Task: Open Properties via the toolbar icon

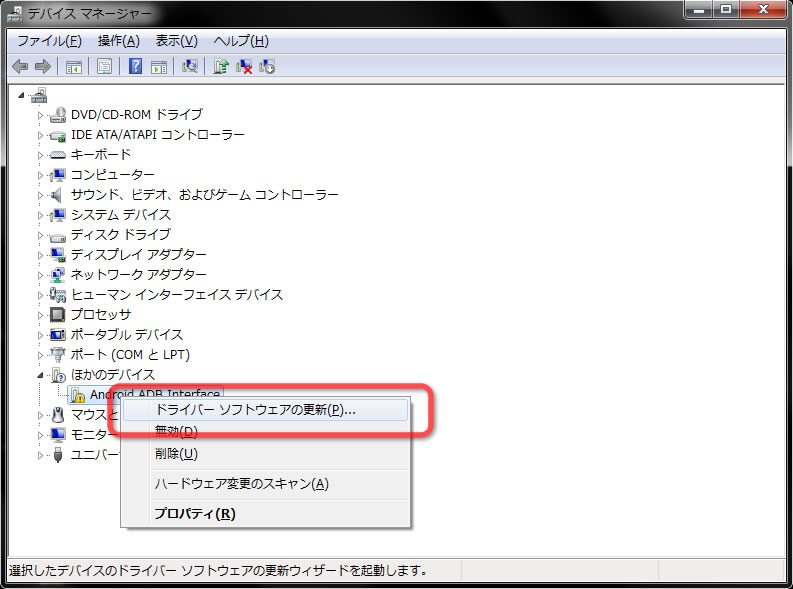Action: tap(104, 66)
